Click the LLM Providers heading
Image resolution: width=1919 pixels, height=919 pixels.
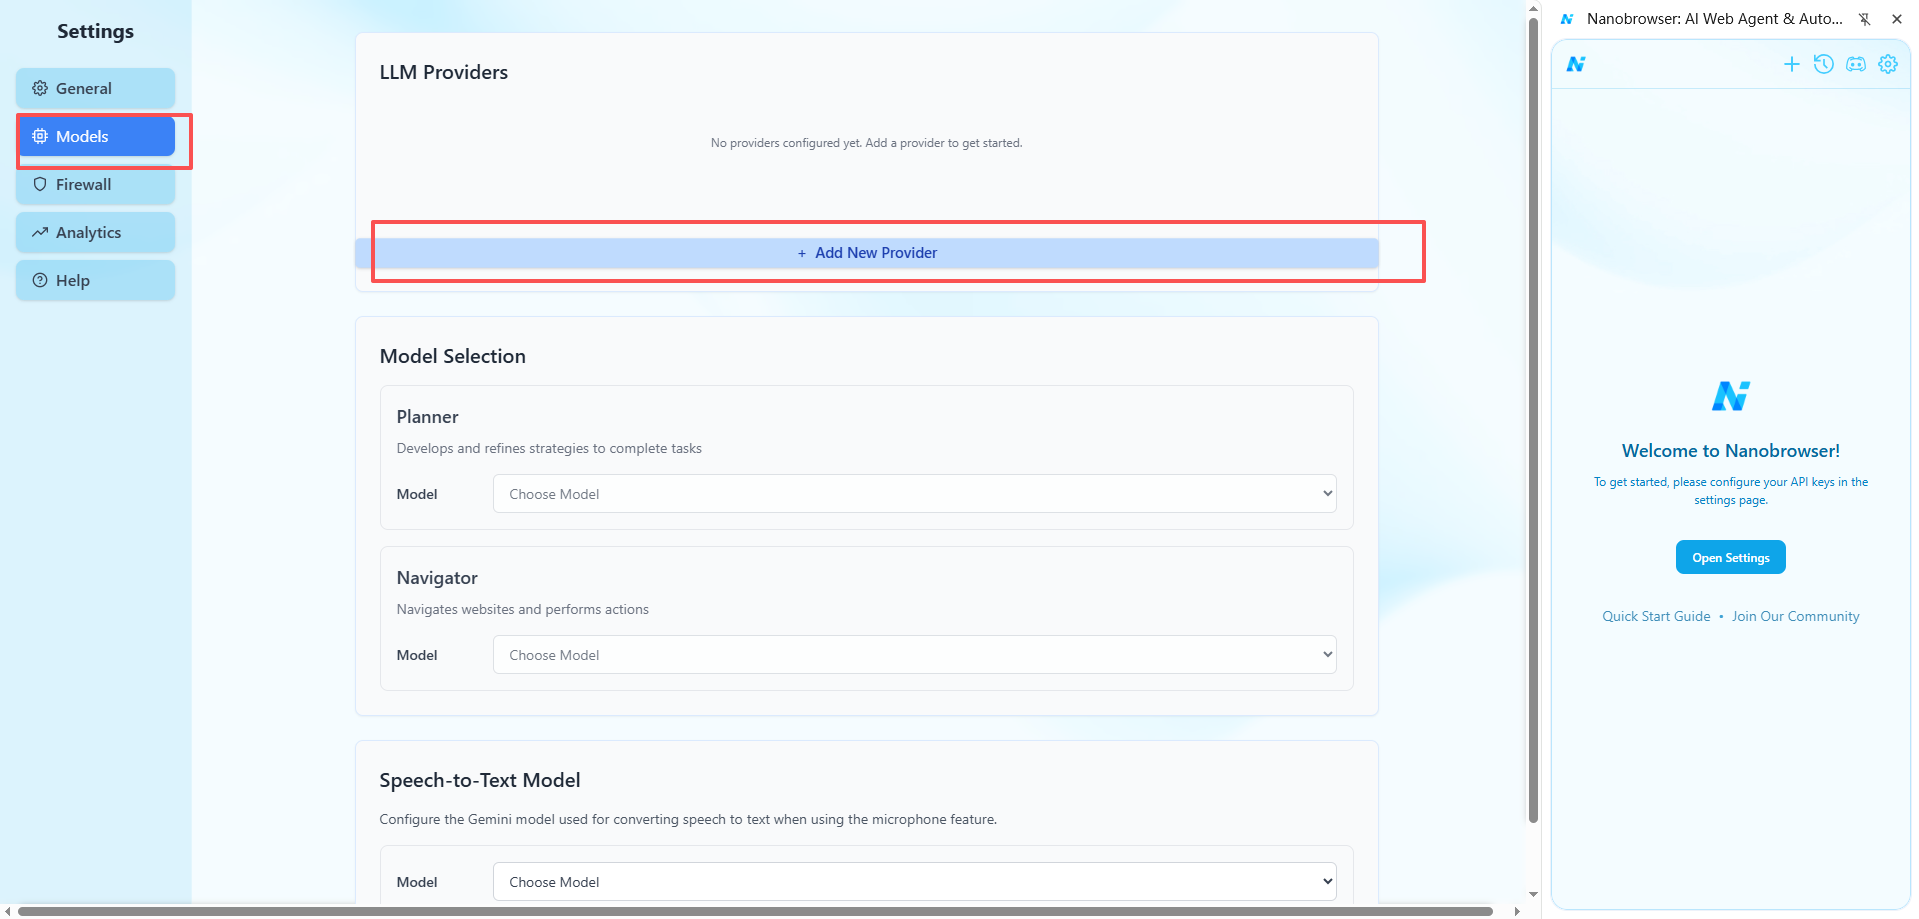pos(444,72)
